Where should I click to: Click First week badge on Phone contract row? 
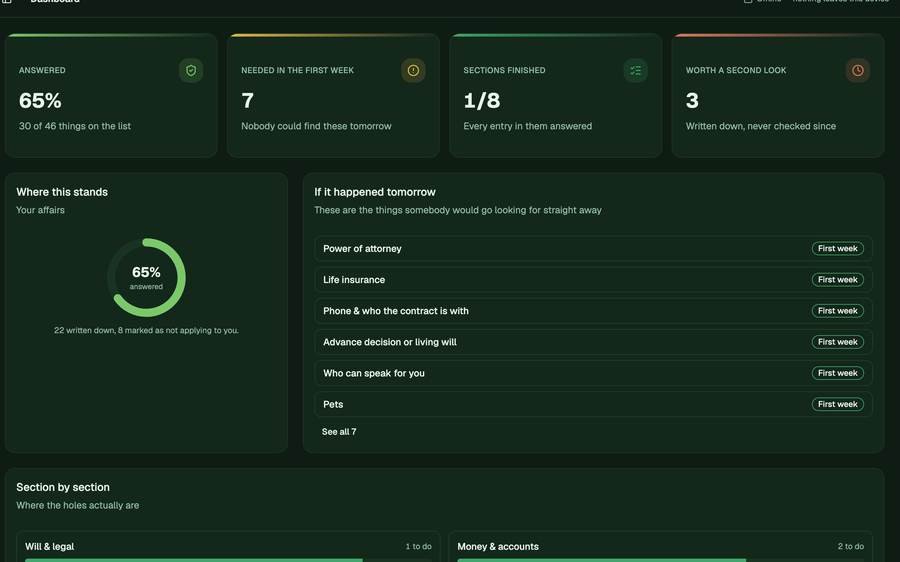pyautogui.click(x=837, y=311)
